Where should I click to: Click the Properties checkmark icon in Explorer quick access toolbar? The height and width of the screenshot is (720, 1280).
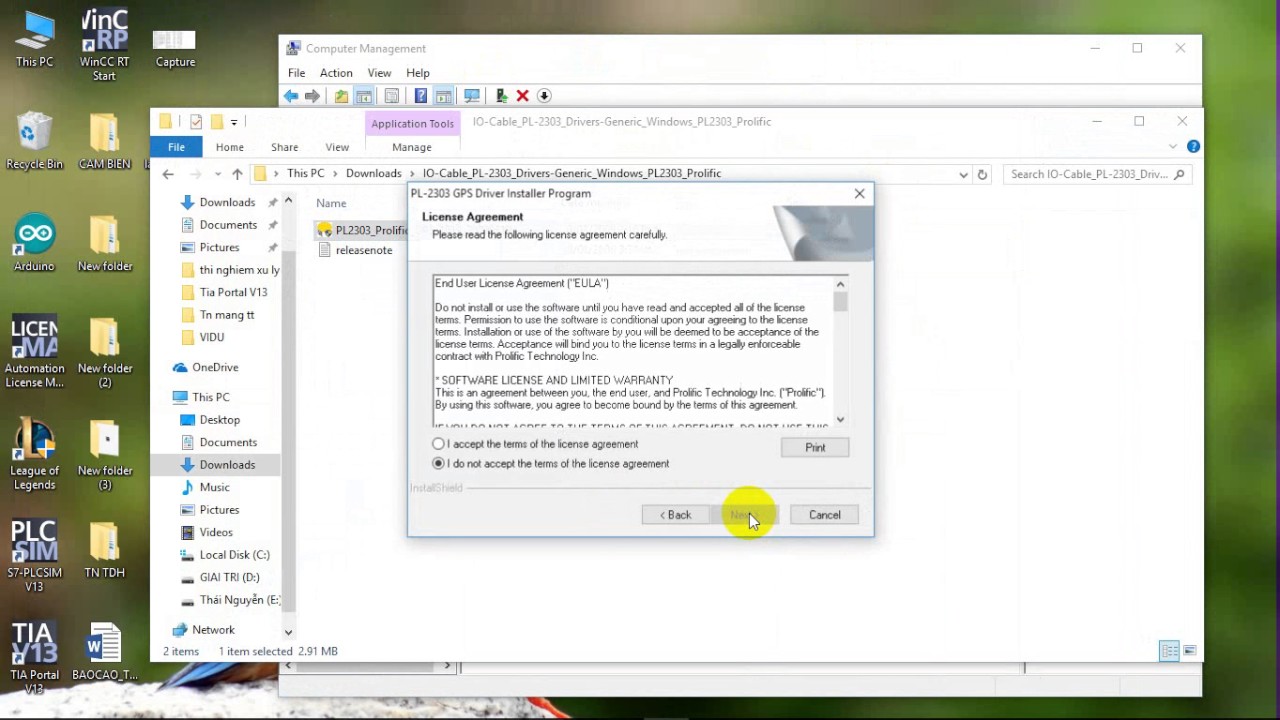tap(196, 122)
